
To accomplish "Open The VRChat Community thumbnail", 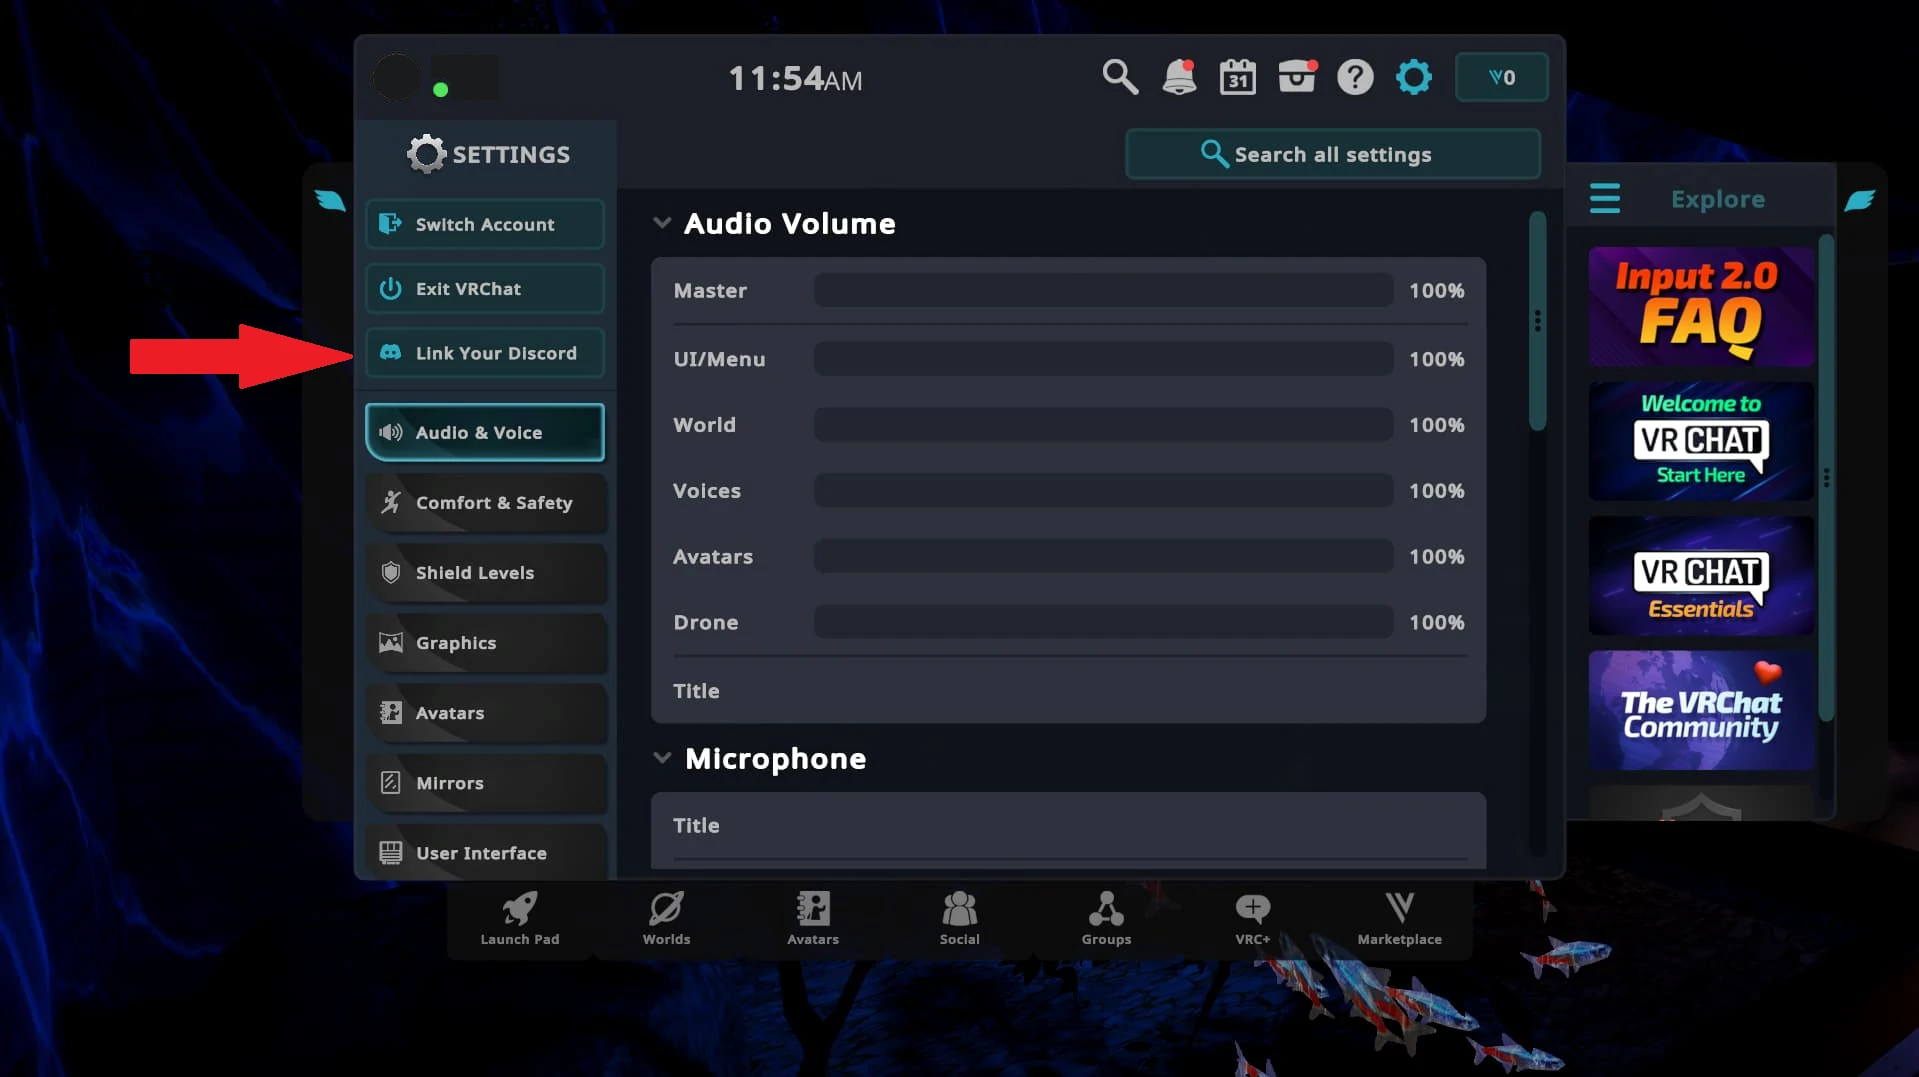I will pyautogui.click(x=1700, y=710).
